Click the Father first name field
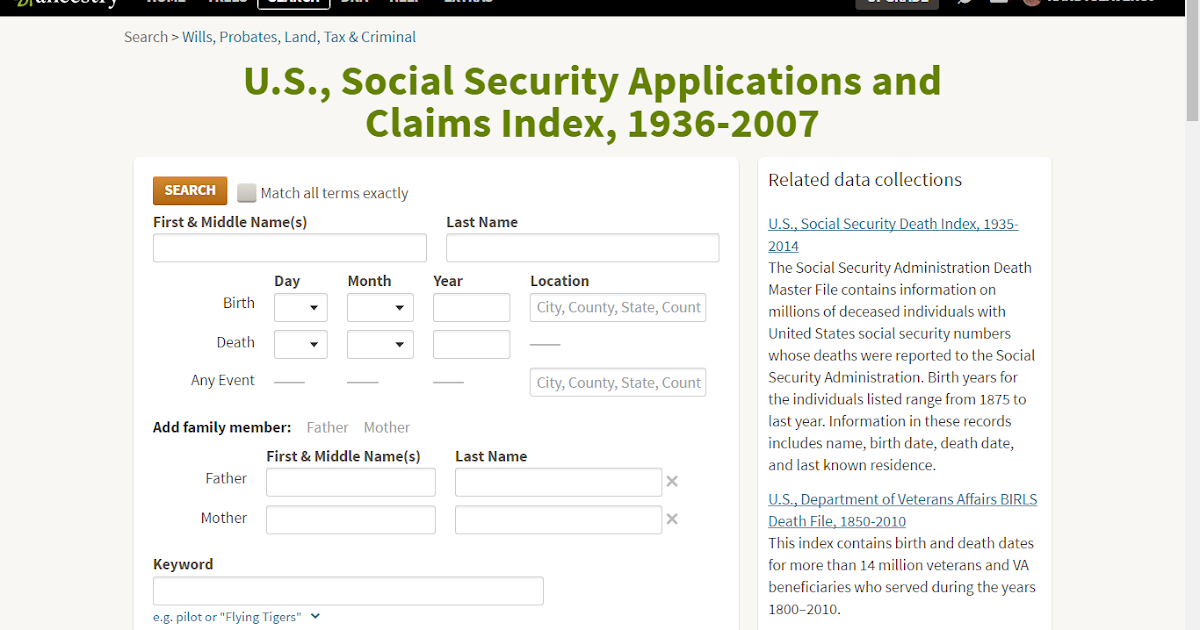Viewport: 1200px width, 630px height. pyautogui.click(x=351, y=482)
